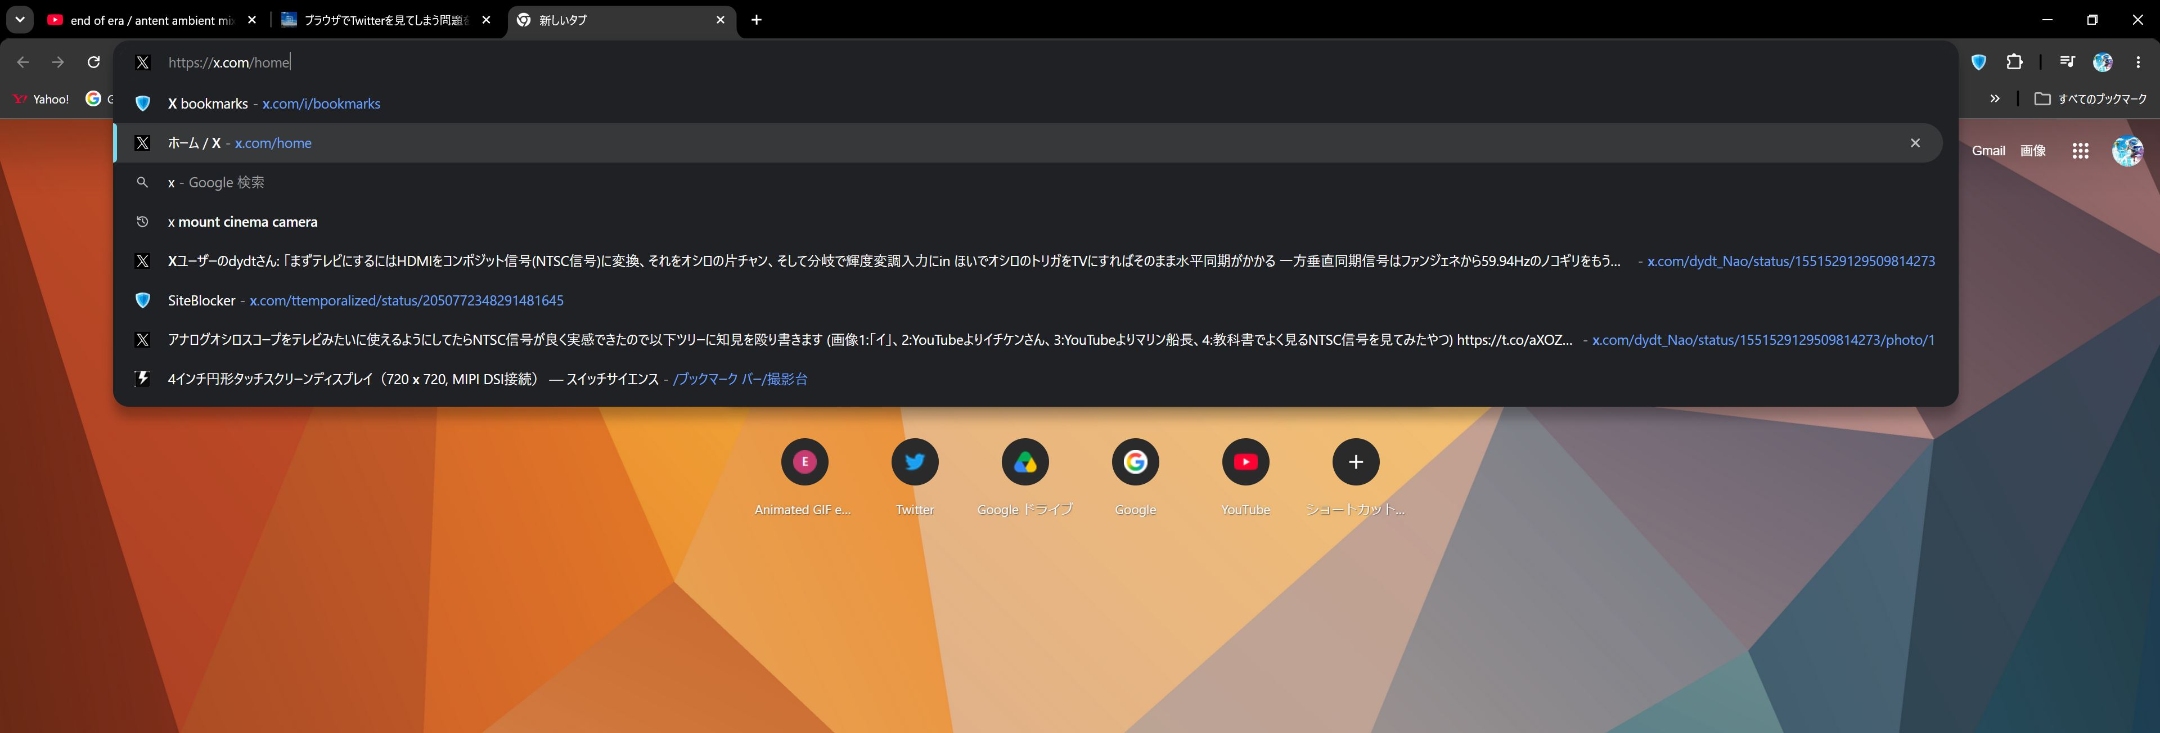Remove the ホーム / X suggestion
The height and width of the screenshot is (733, 2160).
click(1915, 143)
